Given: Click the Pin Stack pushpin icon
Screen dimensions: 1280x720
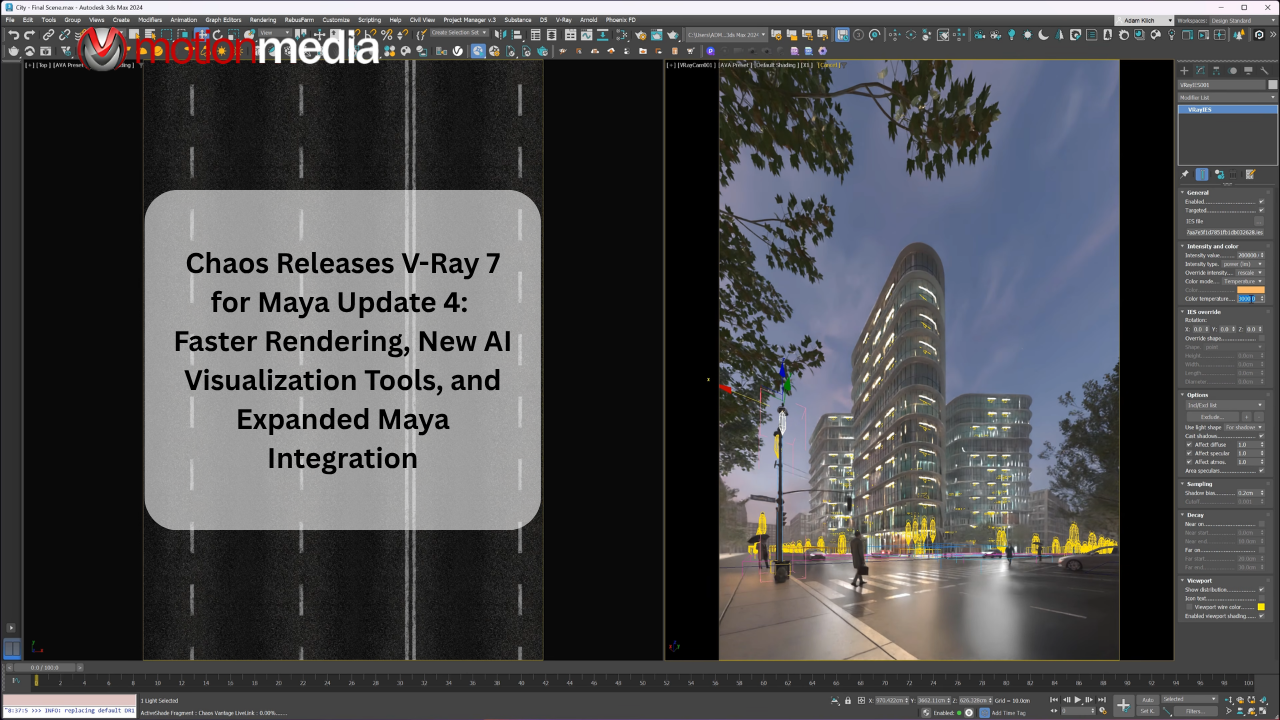Looking at the screenshot, I should (x=1185, y=174).
